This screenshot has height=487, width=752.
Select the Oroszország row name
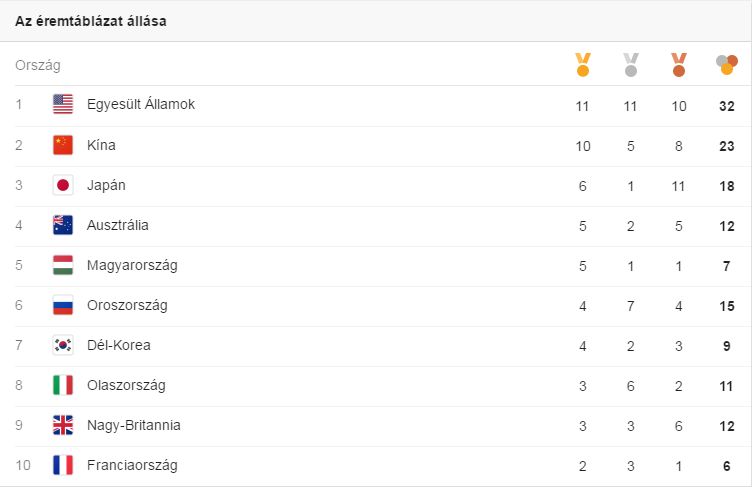click(127, 306)
